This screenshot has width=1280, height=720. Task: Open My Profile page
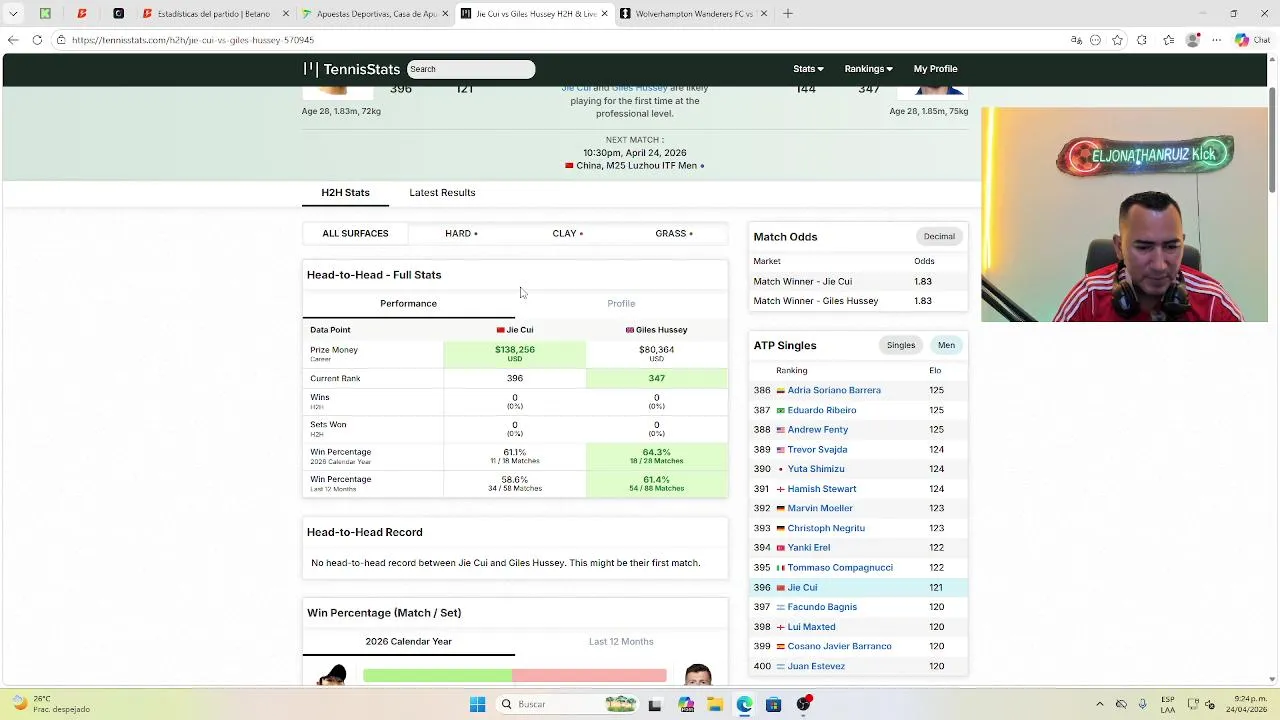tap(935, 69)
